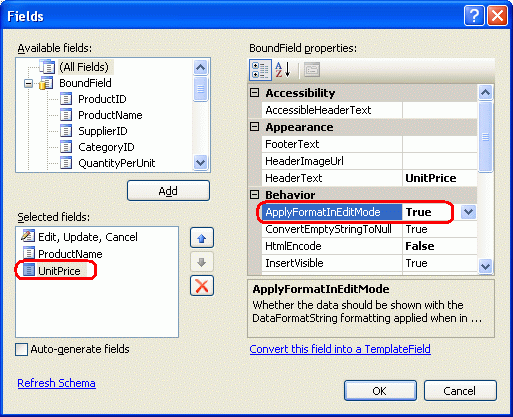Collapse the Behavior property category

pyautogui.click(x=255, y=194)
